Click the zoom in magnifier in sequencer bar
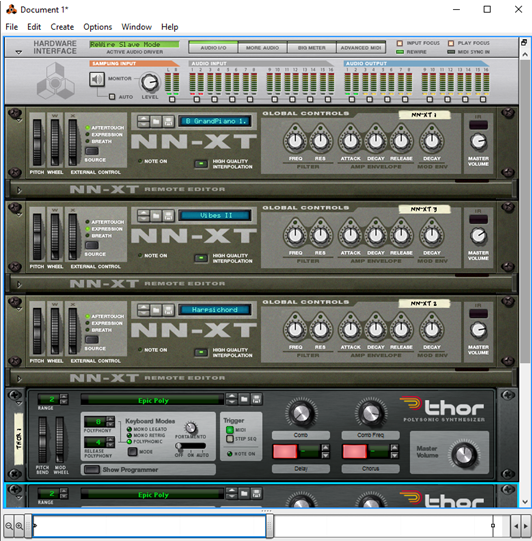This screenshot has width=532, height=541. pos(19,526)
